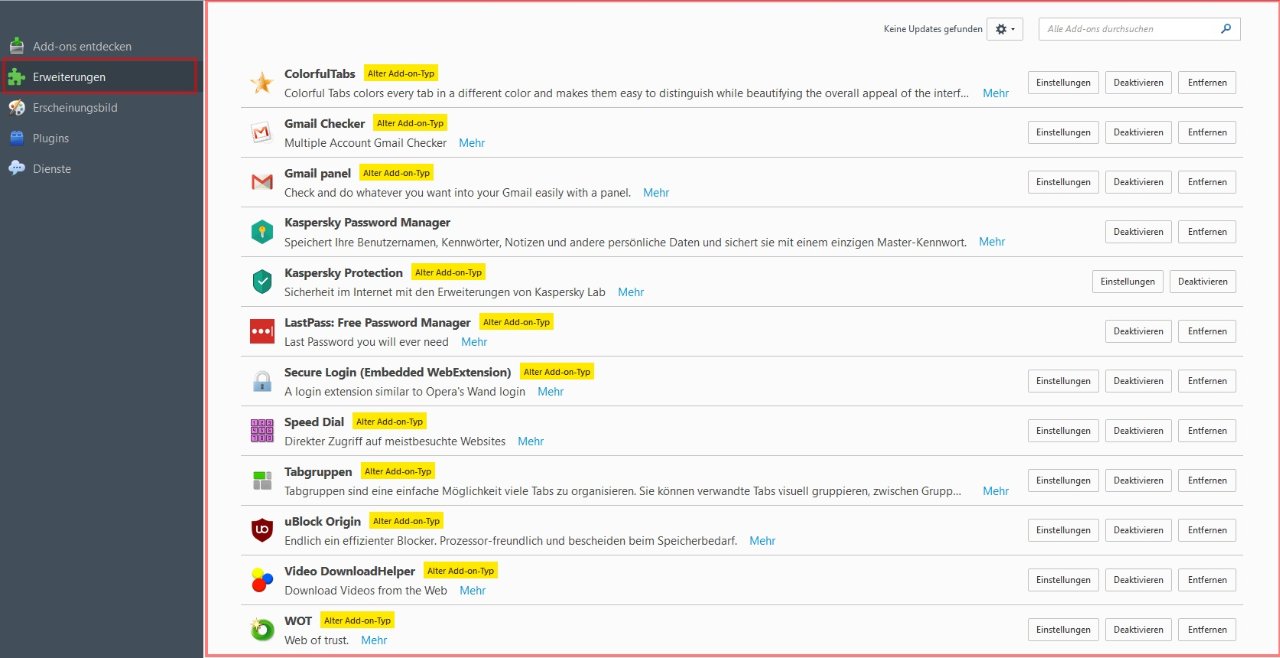This screenshot has height=658, width=1280.
Task: Click 'Multiple Account Gmail Checker' description text
Action: [365, 143]
